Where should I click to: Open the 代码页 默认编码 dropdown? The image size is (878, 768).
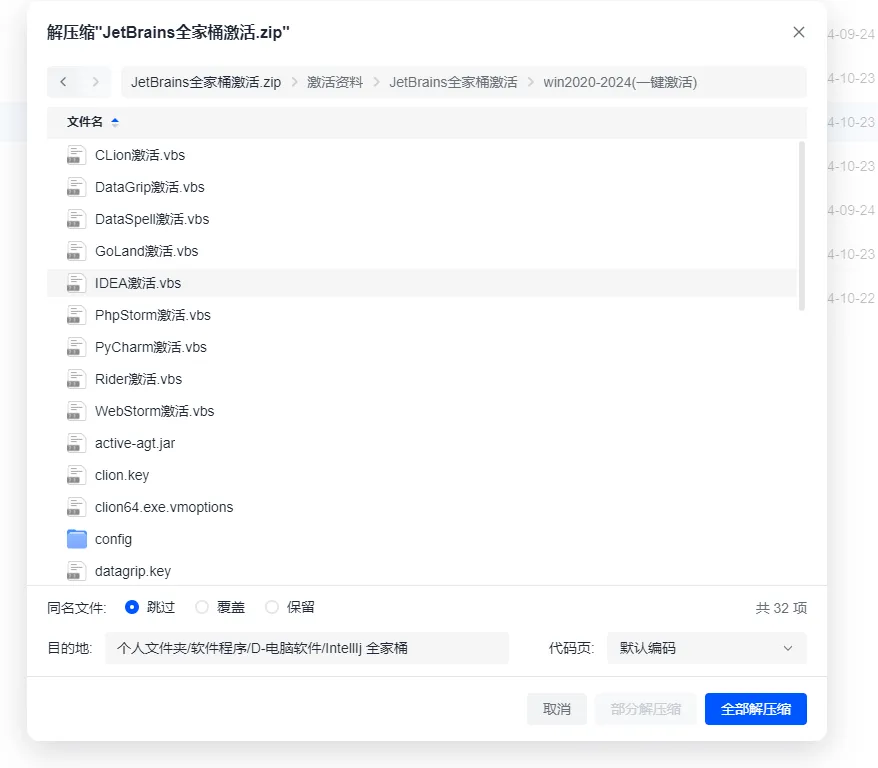pos(707,648)
